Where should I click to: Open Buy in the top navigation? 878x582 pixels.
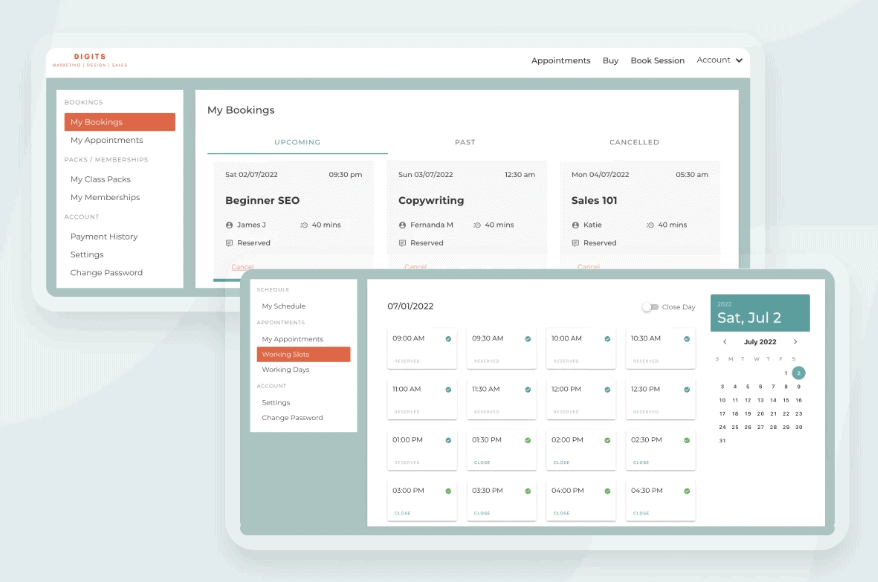(610, 60)
